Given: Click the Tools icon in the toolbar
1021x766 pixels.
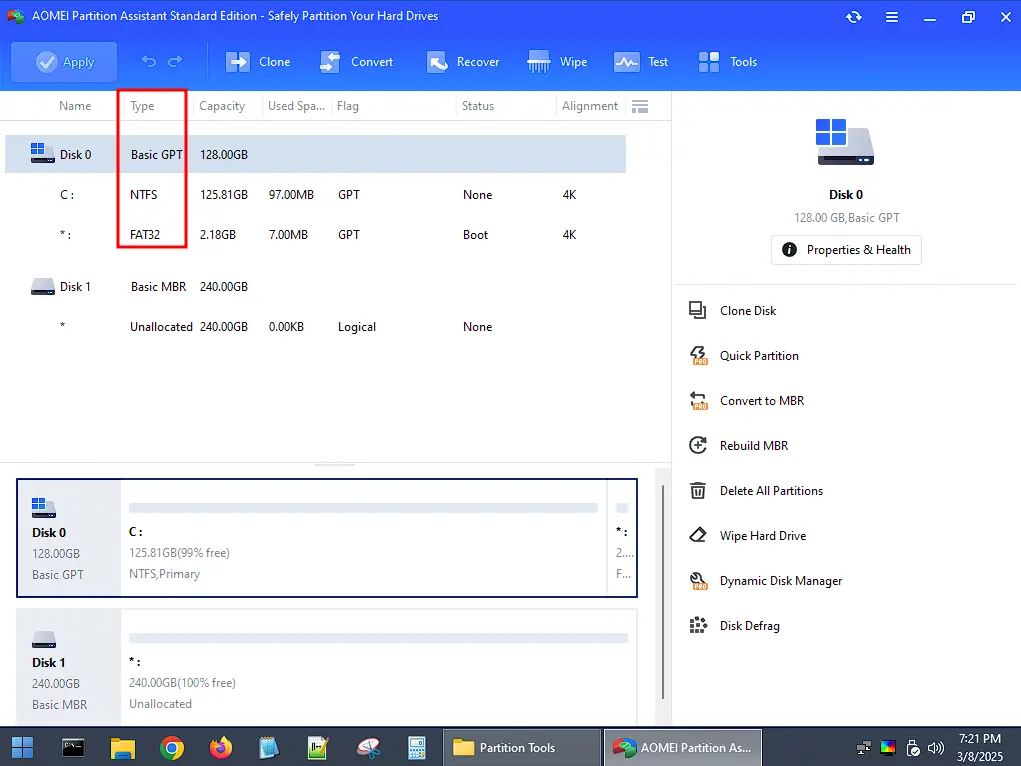Looking at the screenshot, I should pyautogui.click(x=727, y=61).
